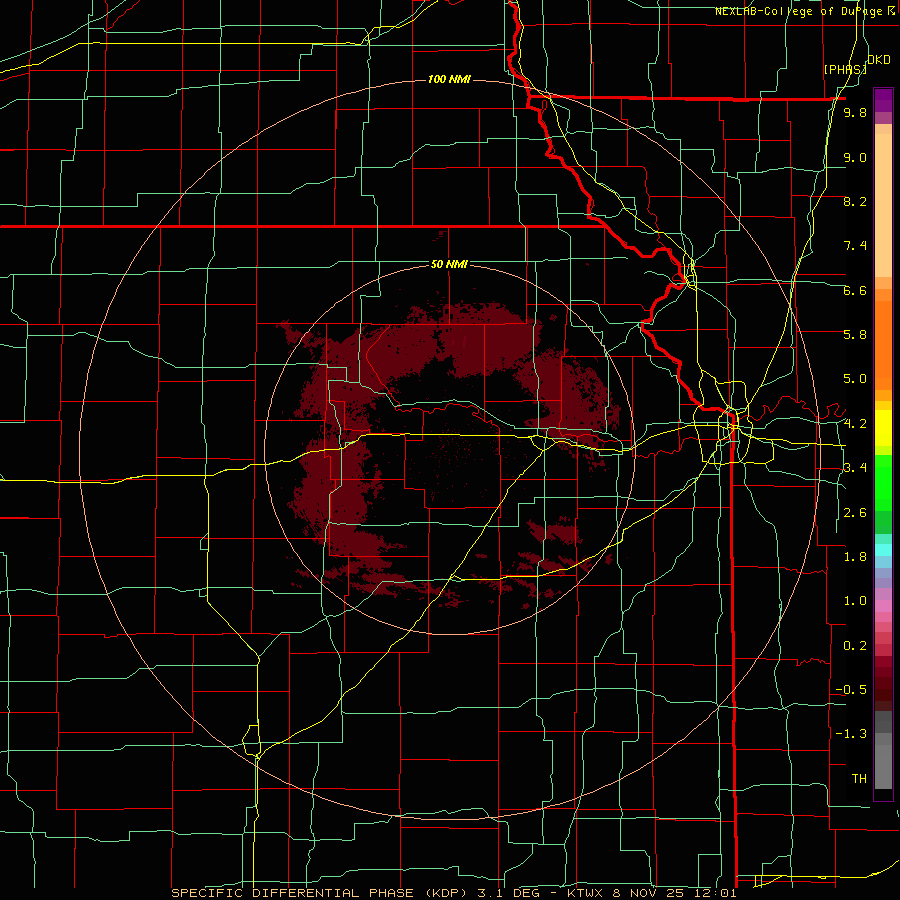Click the 100 NMI range ring label
This screenshot has width=900, height=900.
[x=449, y=79]
